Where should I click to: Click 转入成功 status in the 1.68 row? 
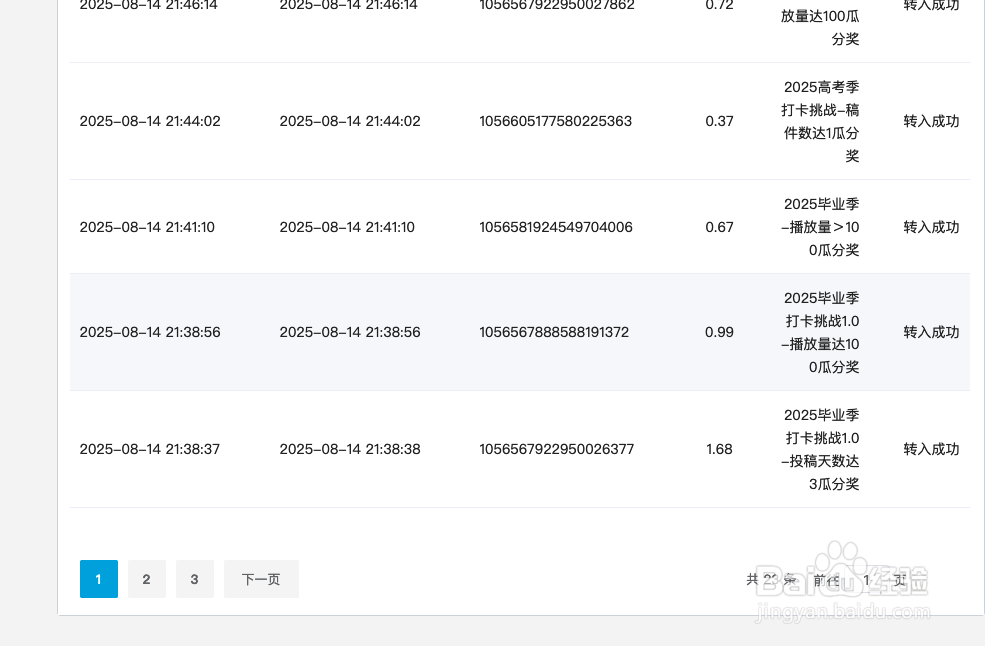coord(931,449)
